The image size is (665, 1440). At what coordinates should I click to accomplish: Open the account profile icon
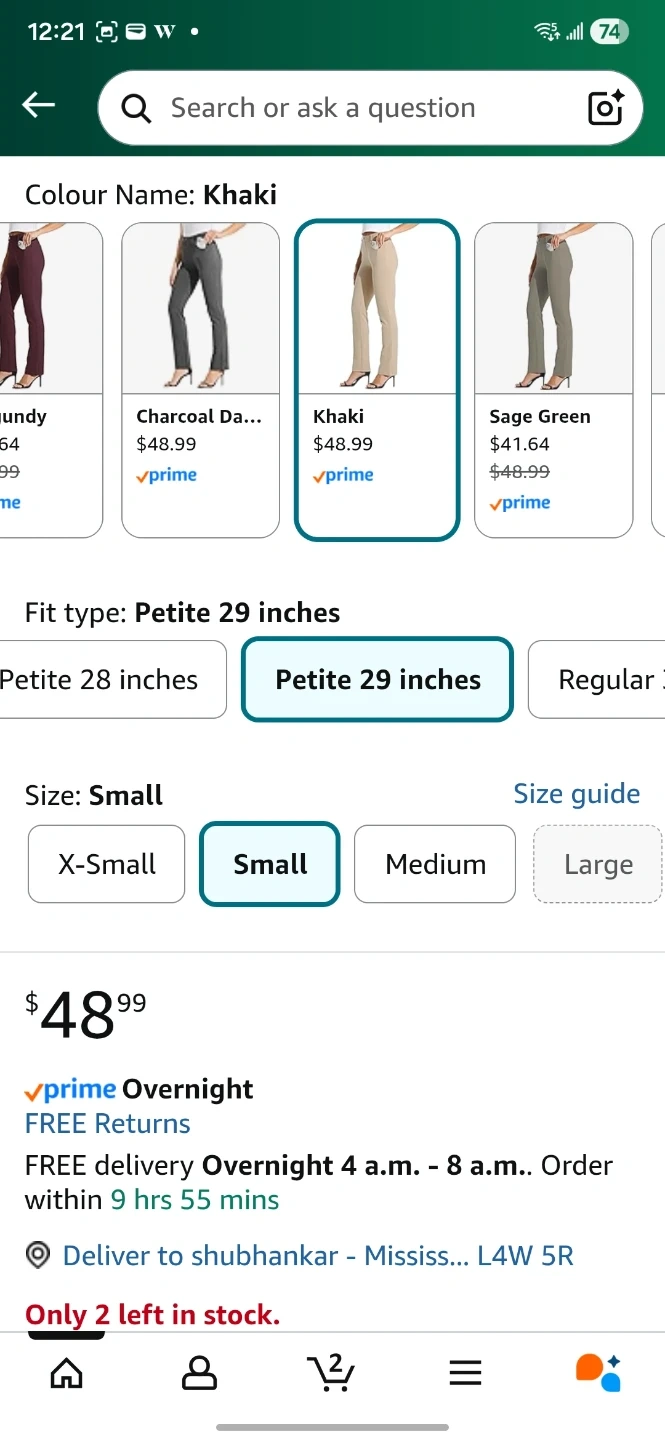tap(199, 1373)
